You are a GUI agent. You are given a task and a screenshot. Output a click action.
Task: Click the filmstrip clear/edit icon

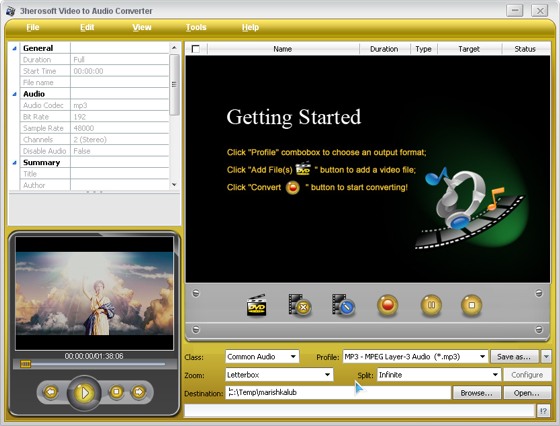(x=343, y=305)
